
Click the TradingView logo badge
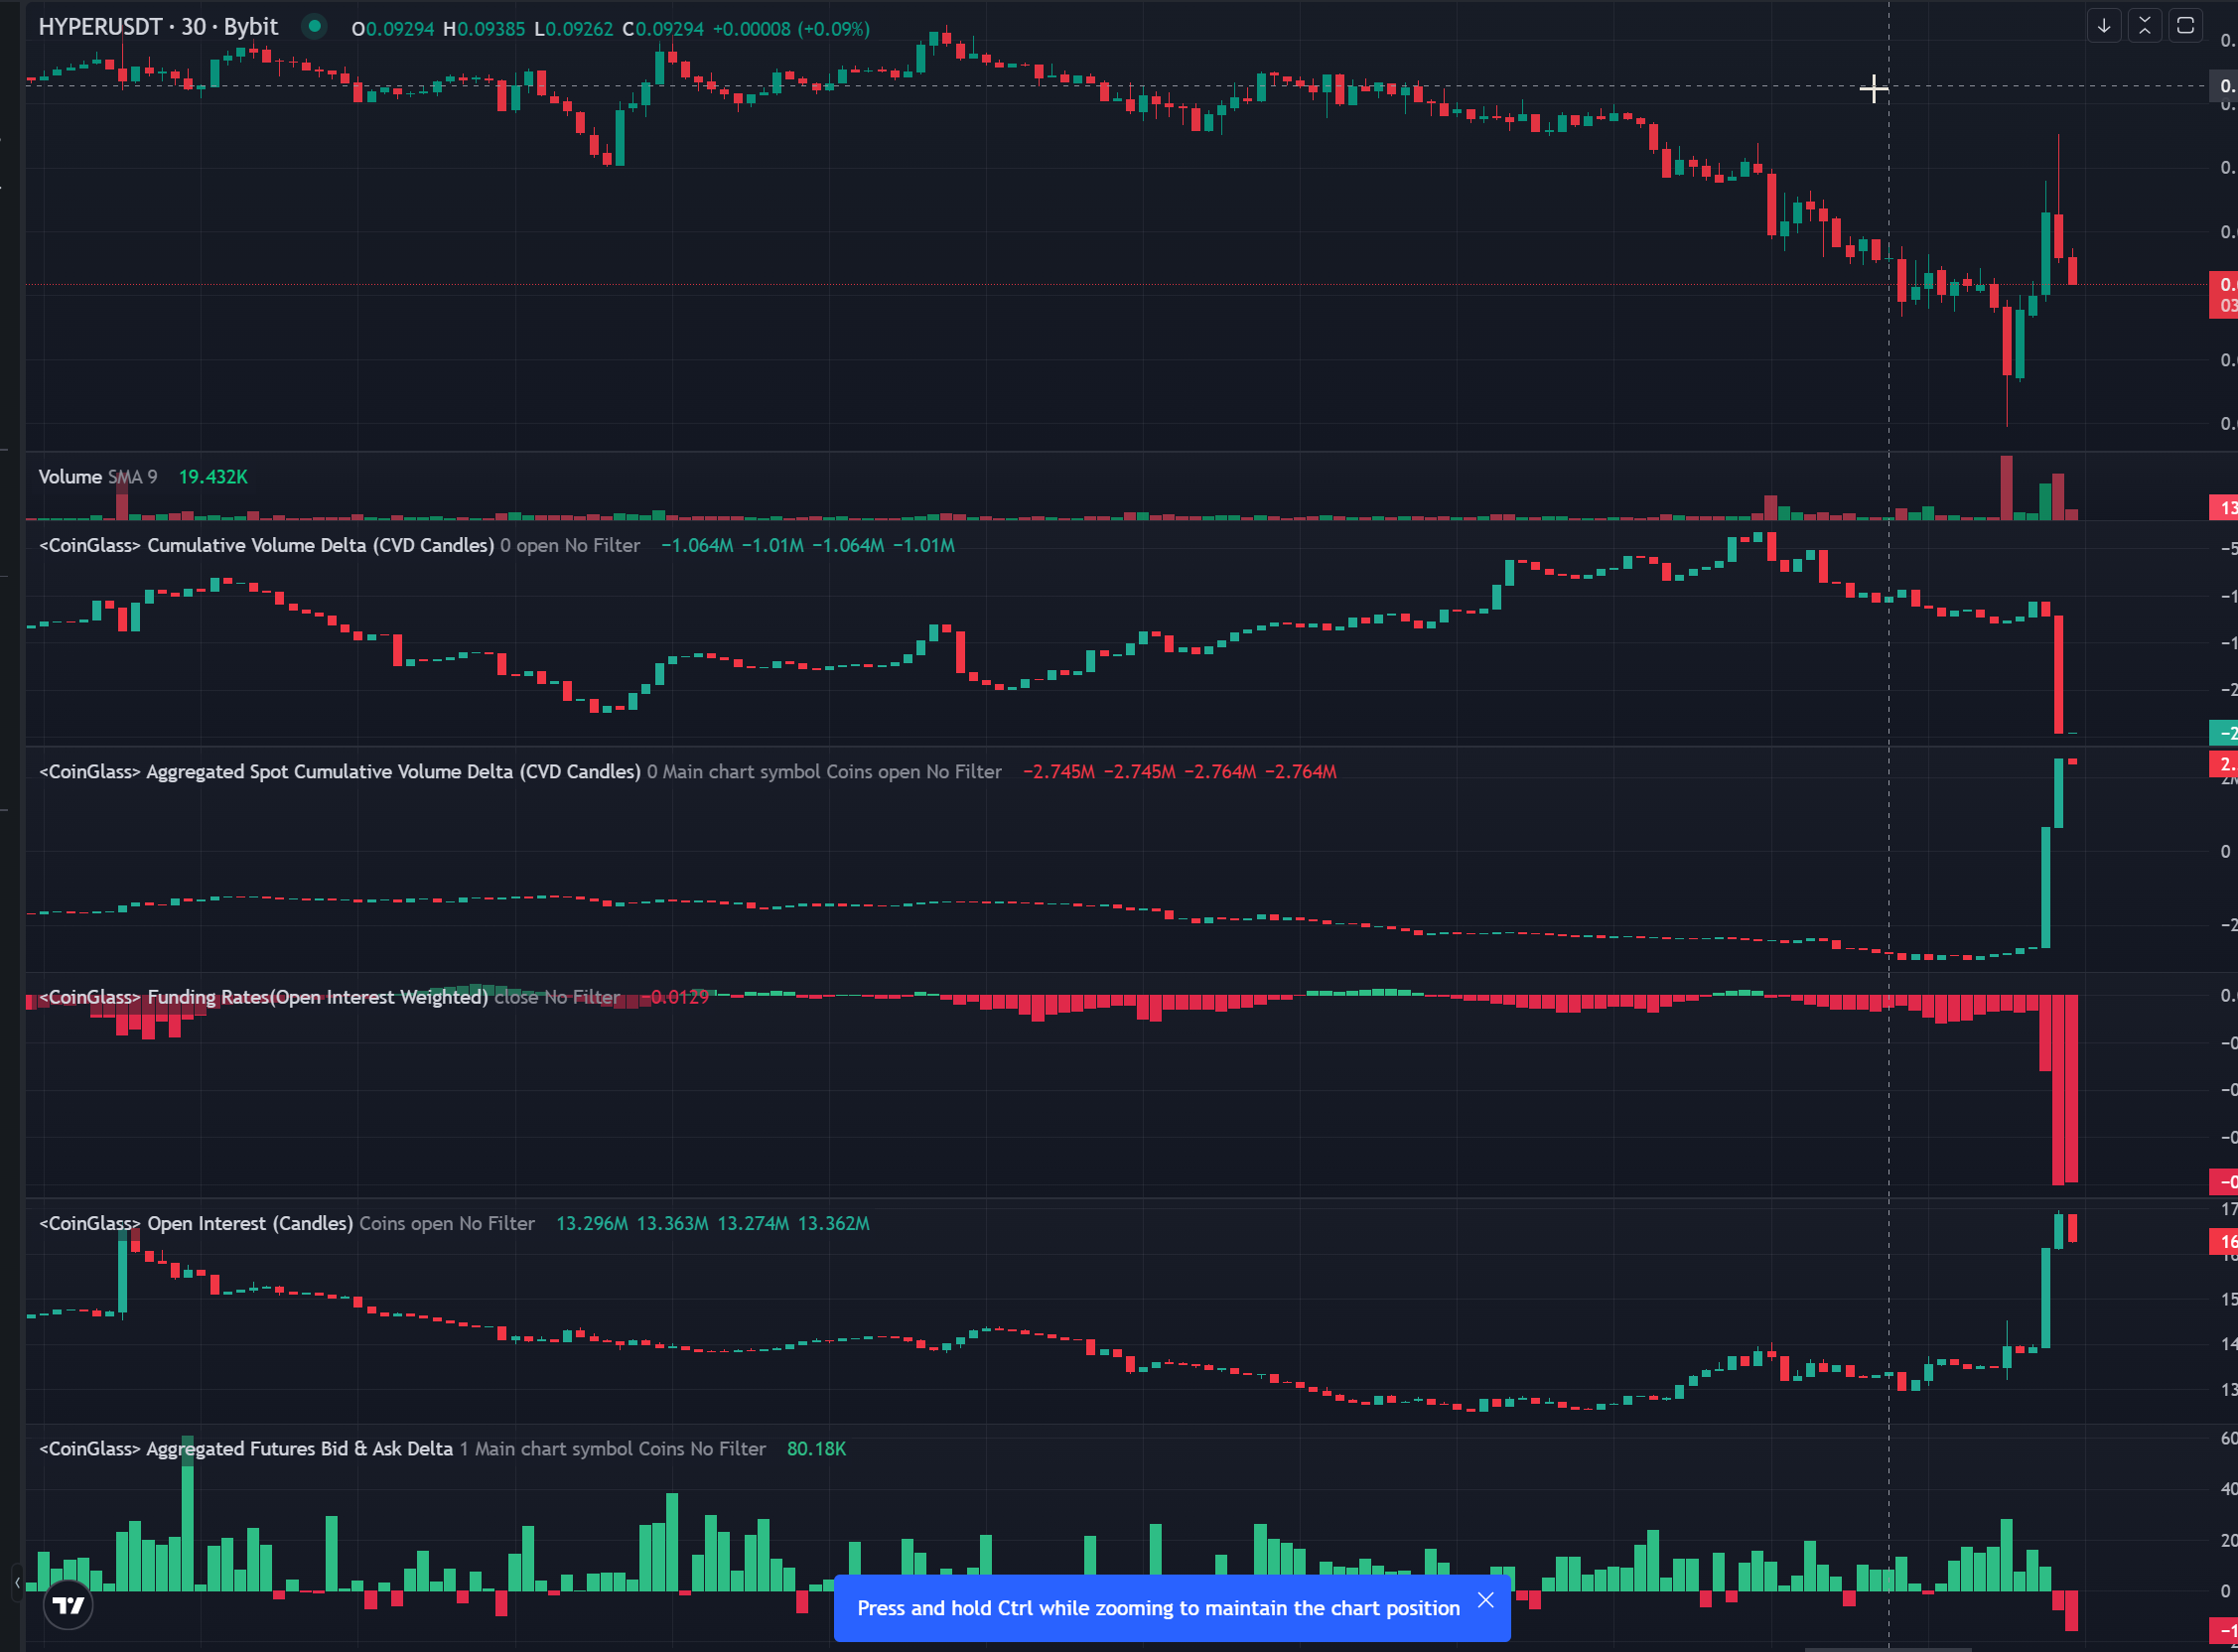pyautogui.click(x=68, y=1605)
